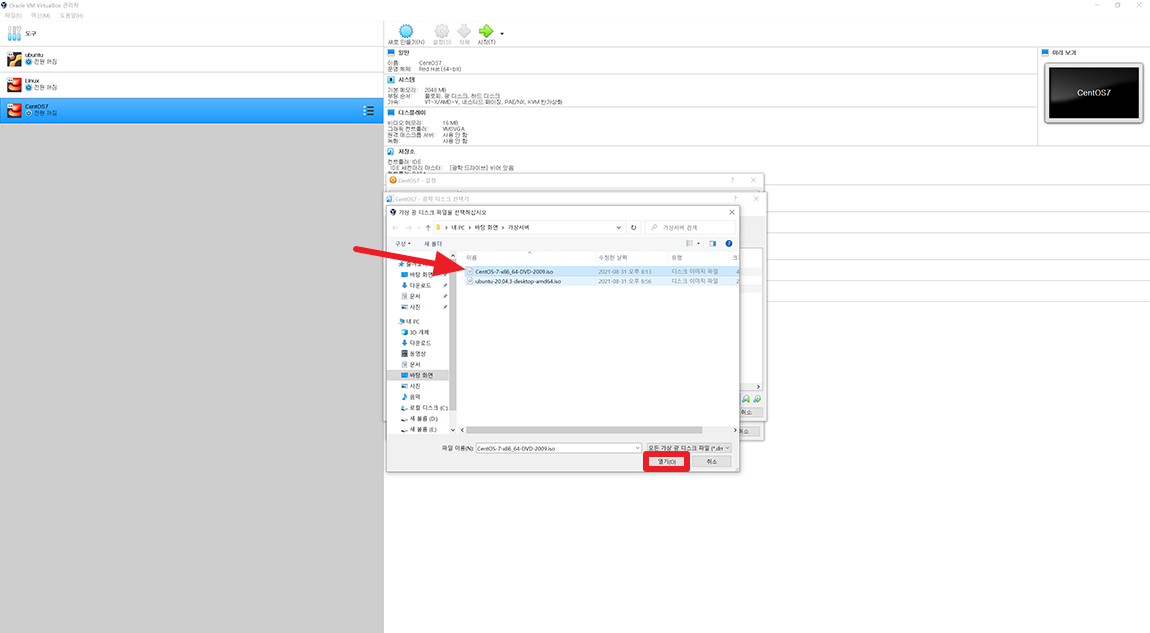Click the up-one-level arrow in file dialog
This screenshot has height=633, width=1150.
click(428, 227)
